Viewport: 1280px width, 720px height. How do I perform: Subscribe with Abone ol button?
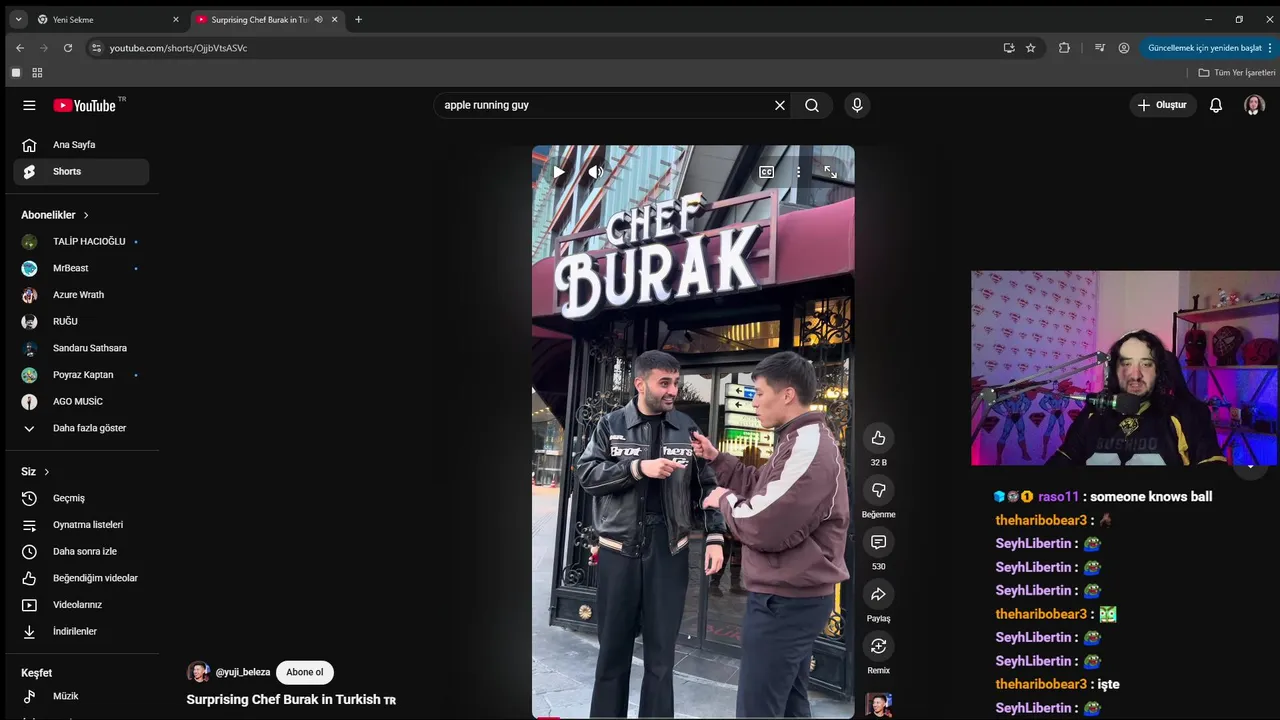305,672
